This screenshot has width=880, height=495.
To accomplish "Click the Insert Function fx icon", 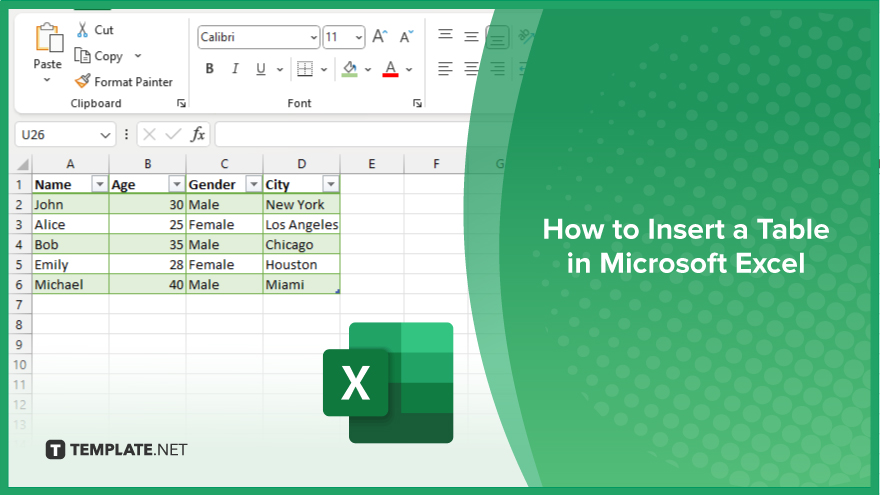I will [198, 134].
